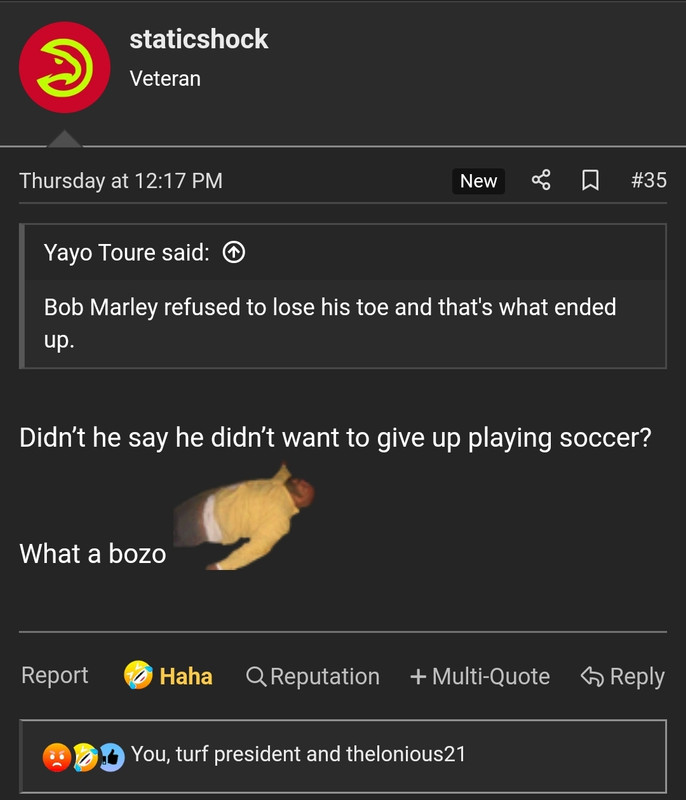Open post permalink number 35
This screenshot has width=686, height=800.
tap(649, 180)
